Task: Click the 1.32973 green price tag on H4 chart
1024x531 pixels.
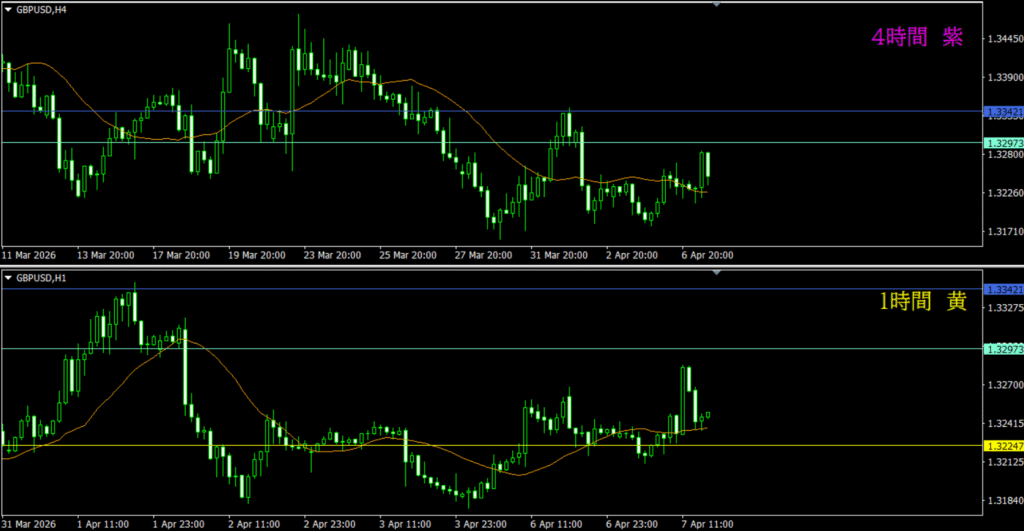Action: [x=1004, y=143]
